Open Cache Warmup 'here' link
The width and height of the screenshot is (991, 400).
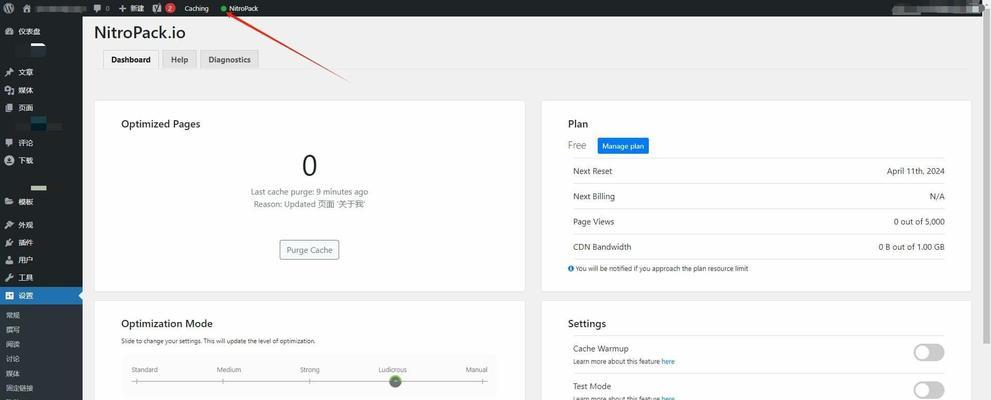point(668,361)
